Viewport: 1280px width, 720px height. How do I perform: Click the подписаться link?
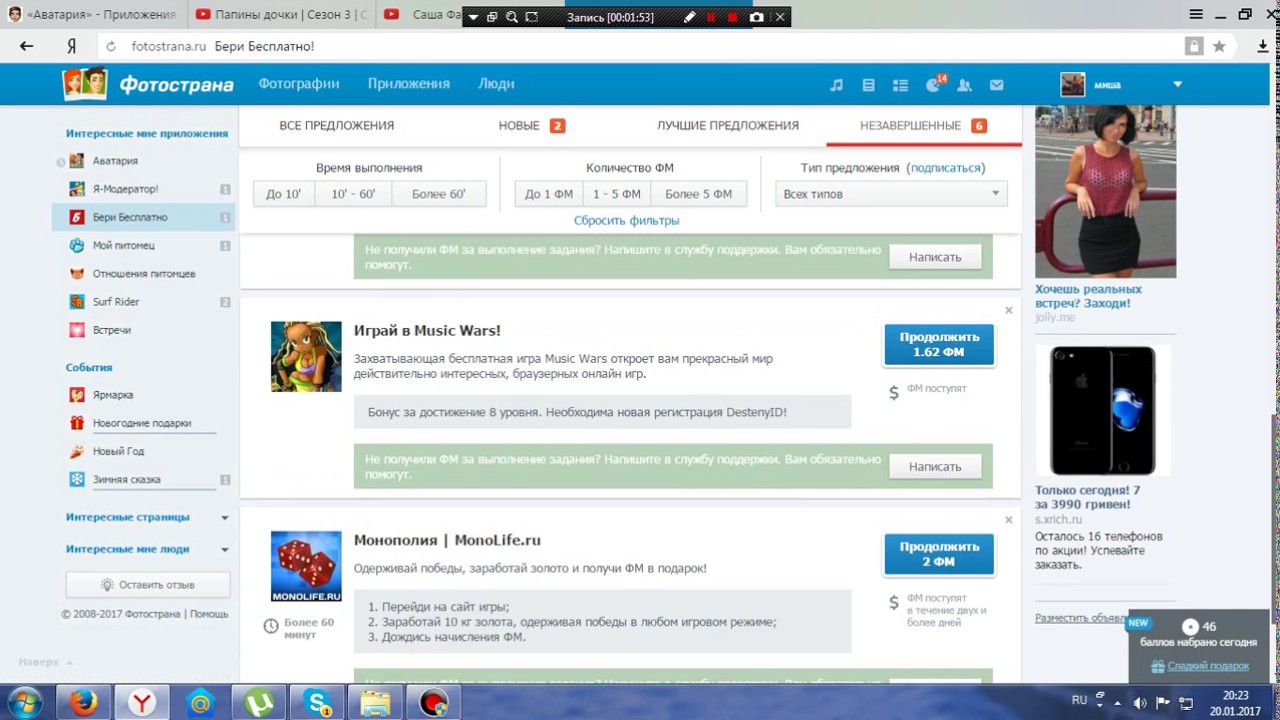pos(945,168)
